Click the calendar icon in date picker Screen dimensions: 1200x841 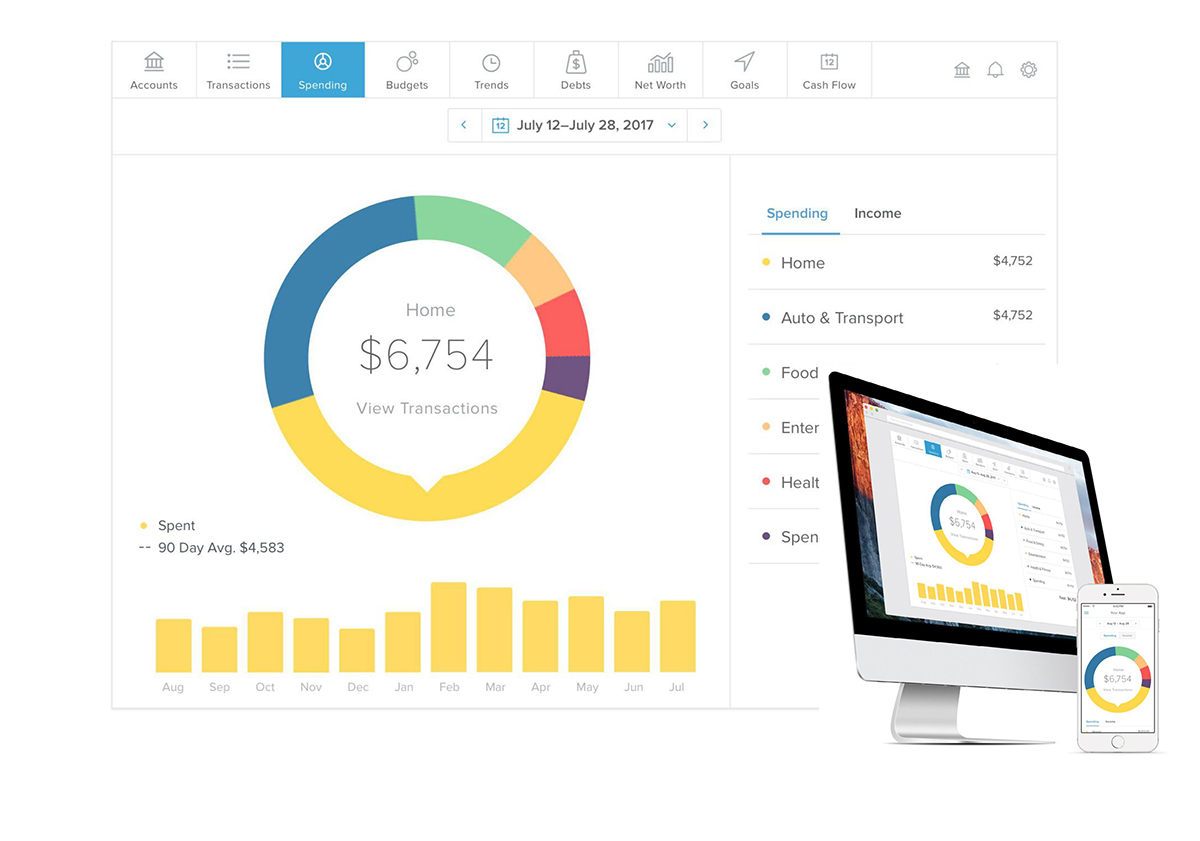click(x=500, y=125)
